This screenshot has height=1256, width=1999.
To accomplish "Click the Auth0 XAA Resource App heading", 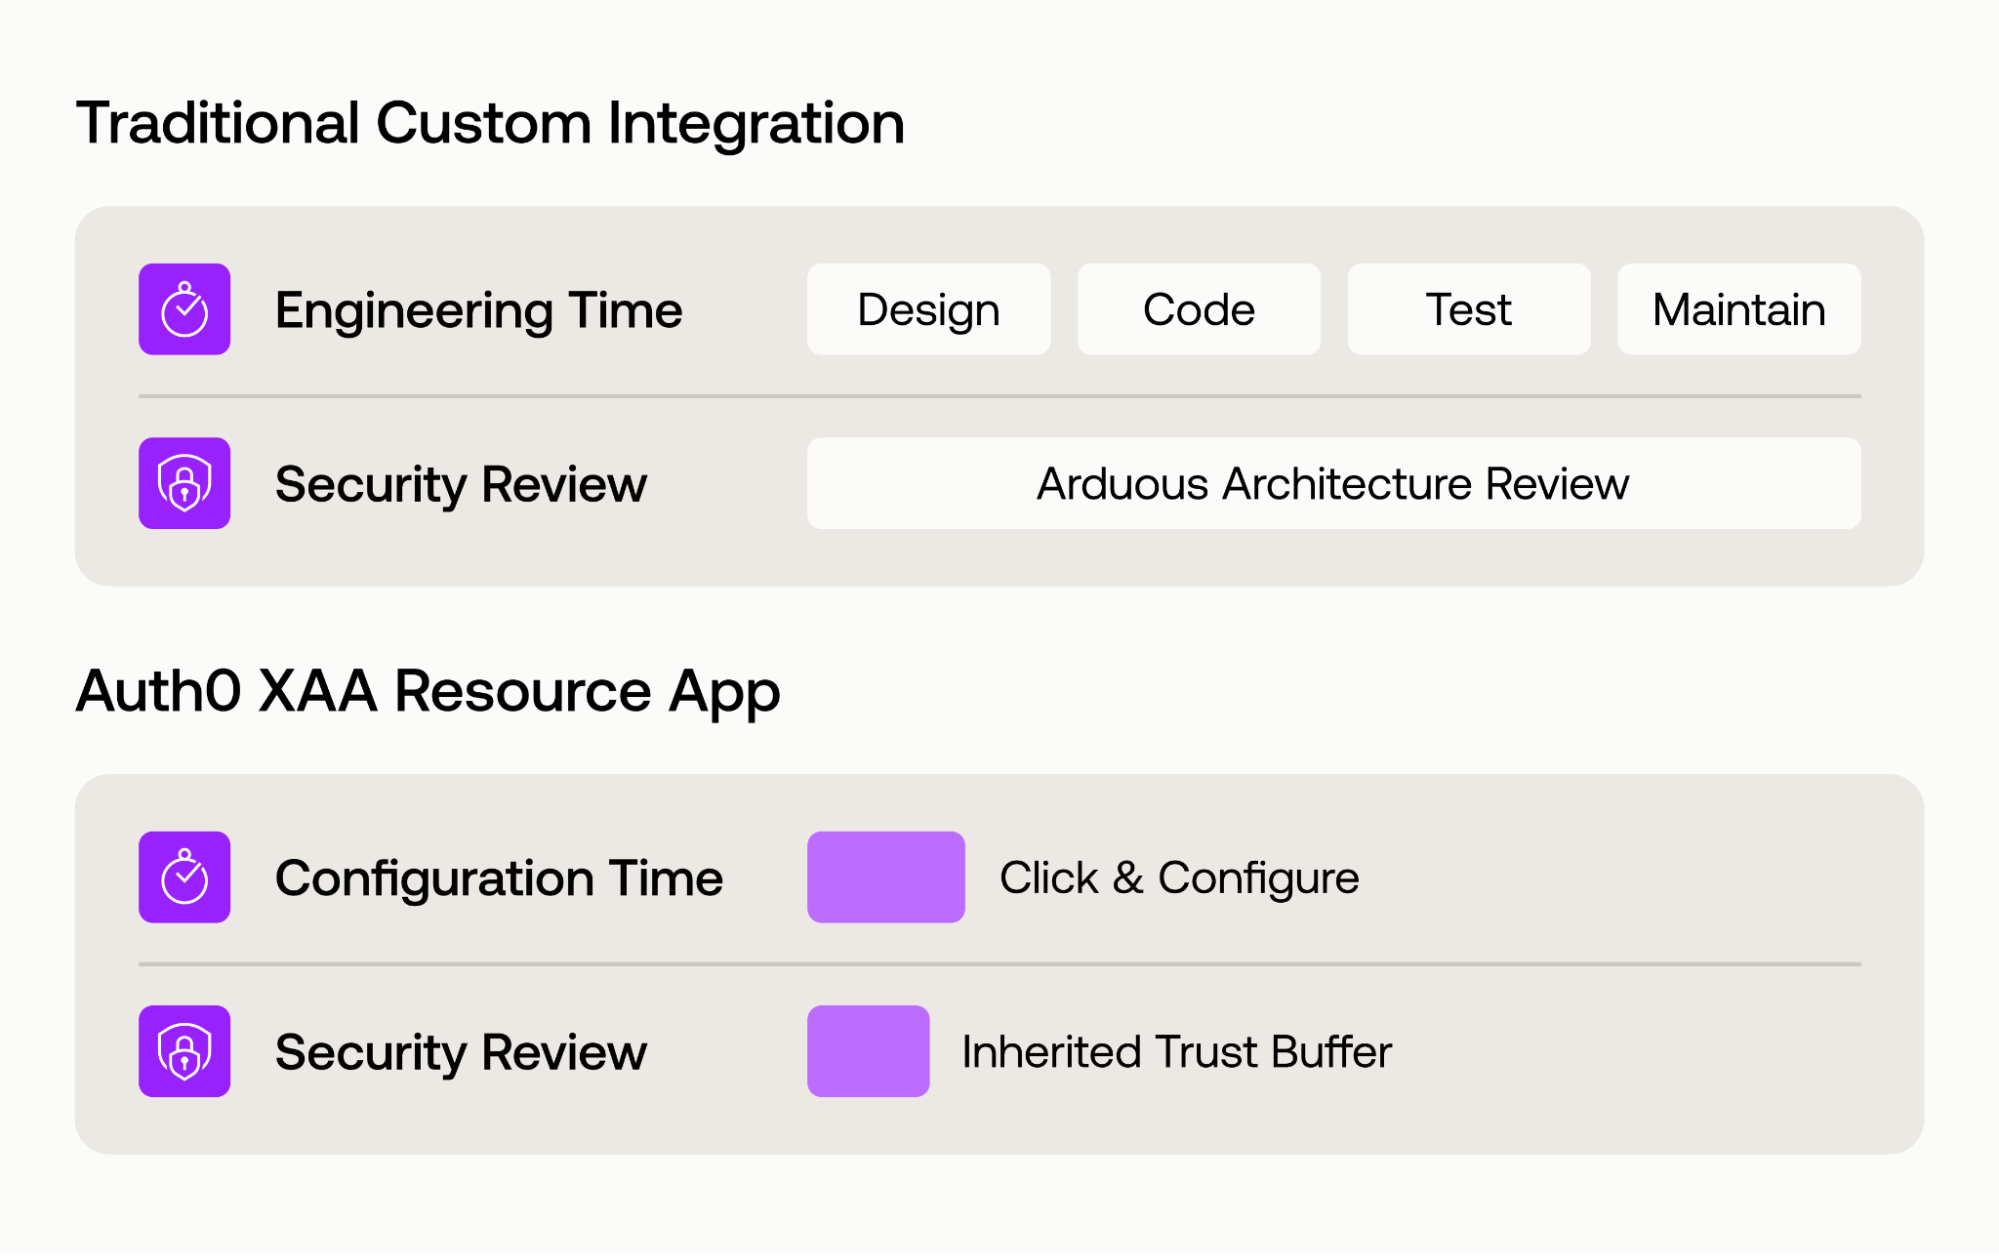I will click(428, 692).
